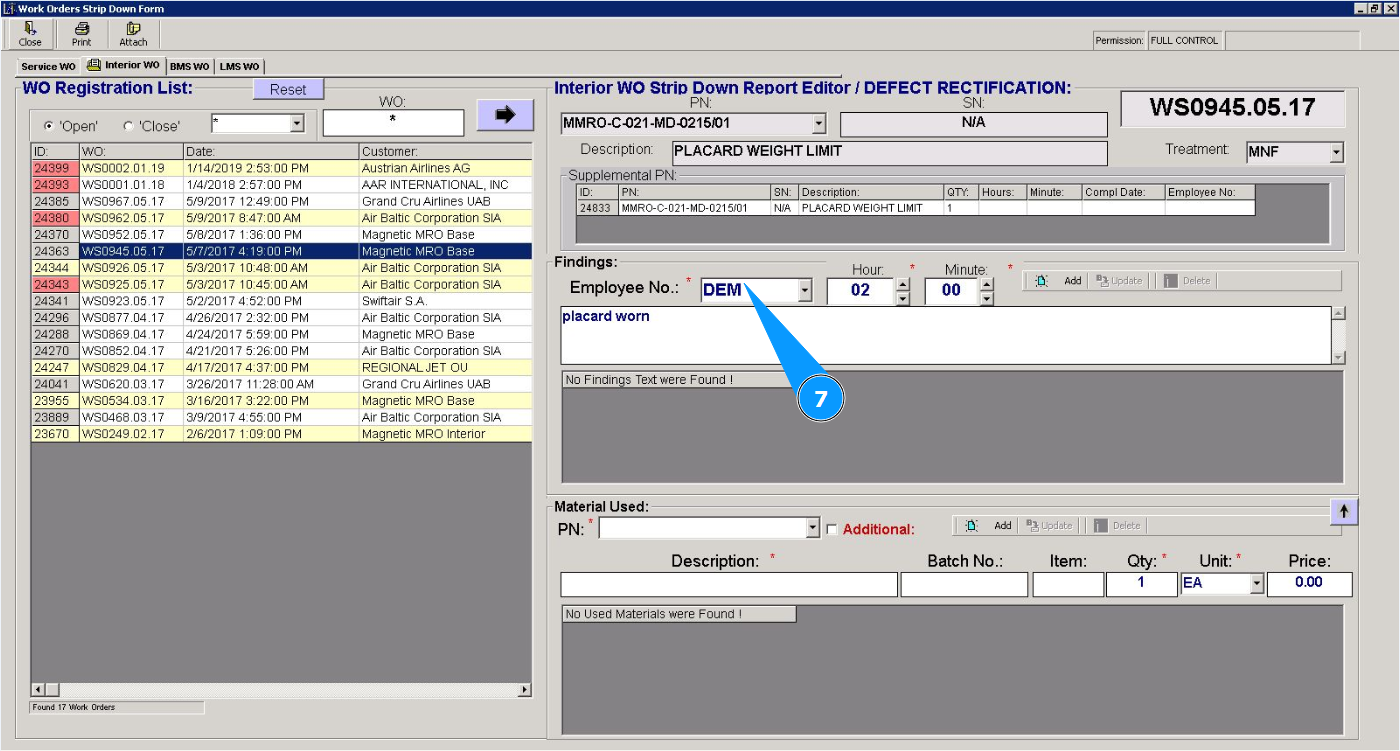This screenshot has width=1400, height=751.
Task: Click the Print toolbar icon
Action: tap(82, 34)
